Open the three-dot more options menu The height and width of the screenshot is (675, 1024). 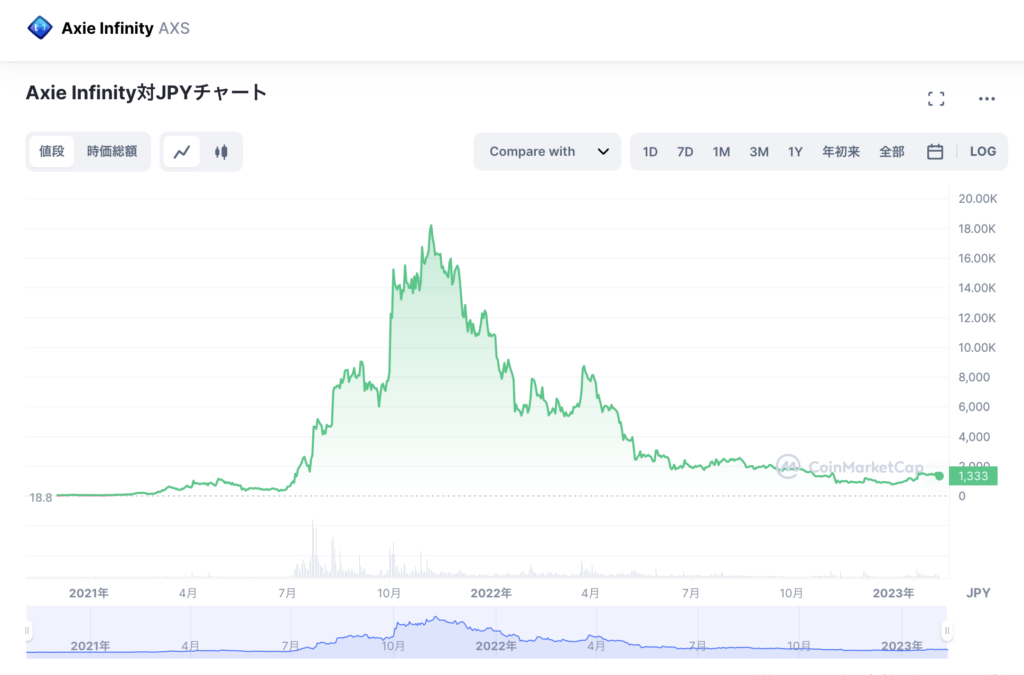pos(987,98)
